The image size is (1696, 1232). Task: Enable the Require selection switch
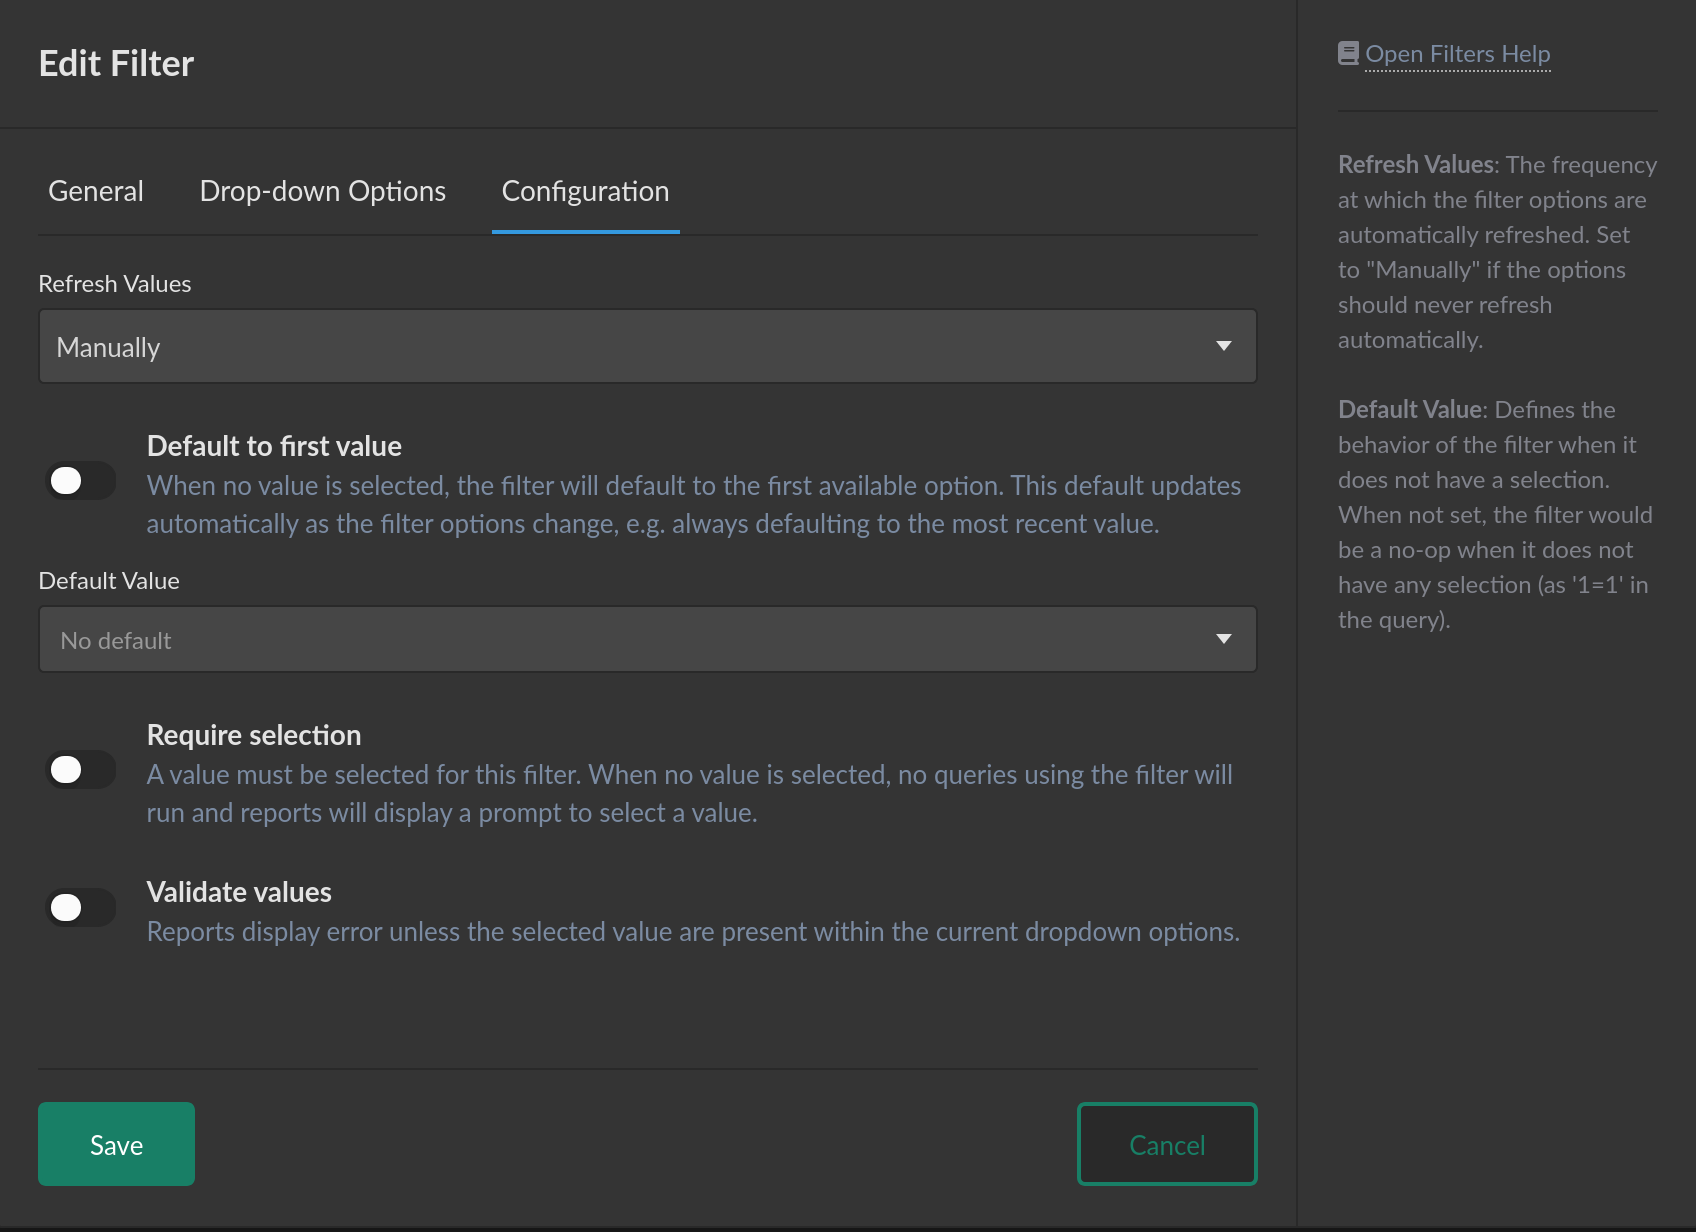click(81, 770)
